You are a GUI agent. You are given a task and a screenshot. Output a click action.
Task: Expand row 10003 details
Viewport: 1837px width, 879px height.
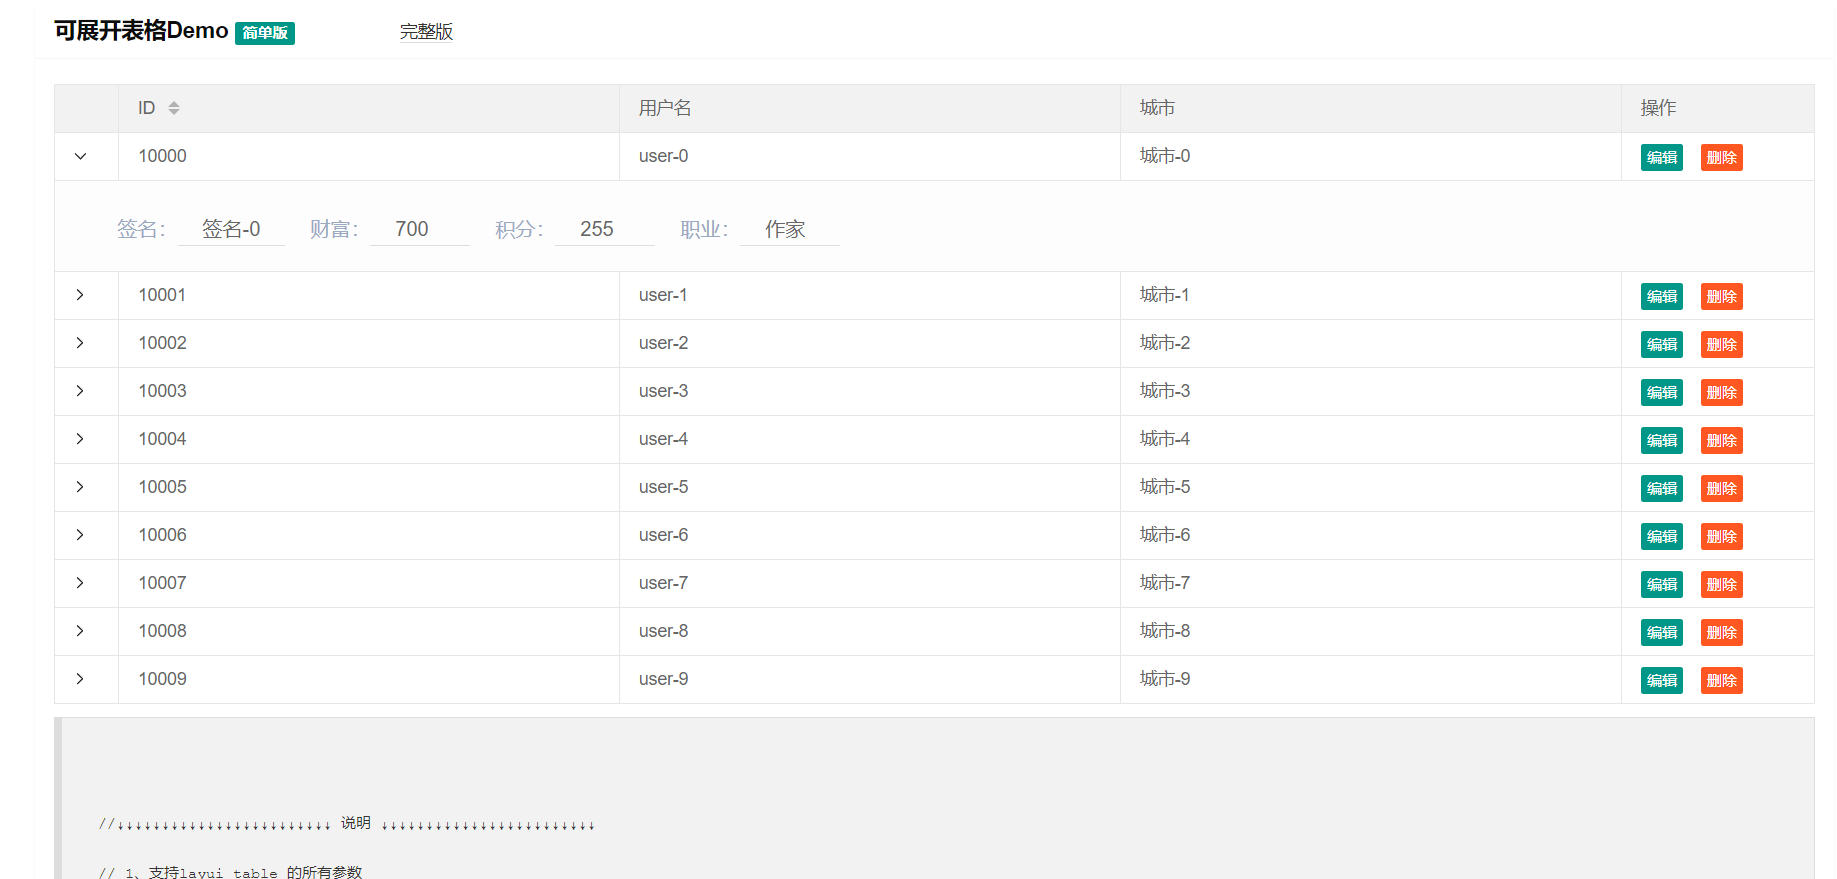(x=80, y=391)
